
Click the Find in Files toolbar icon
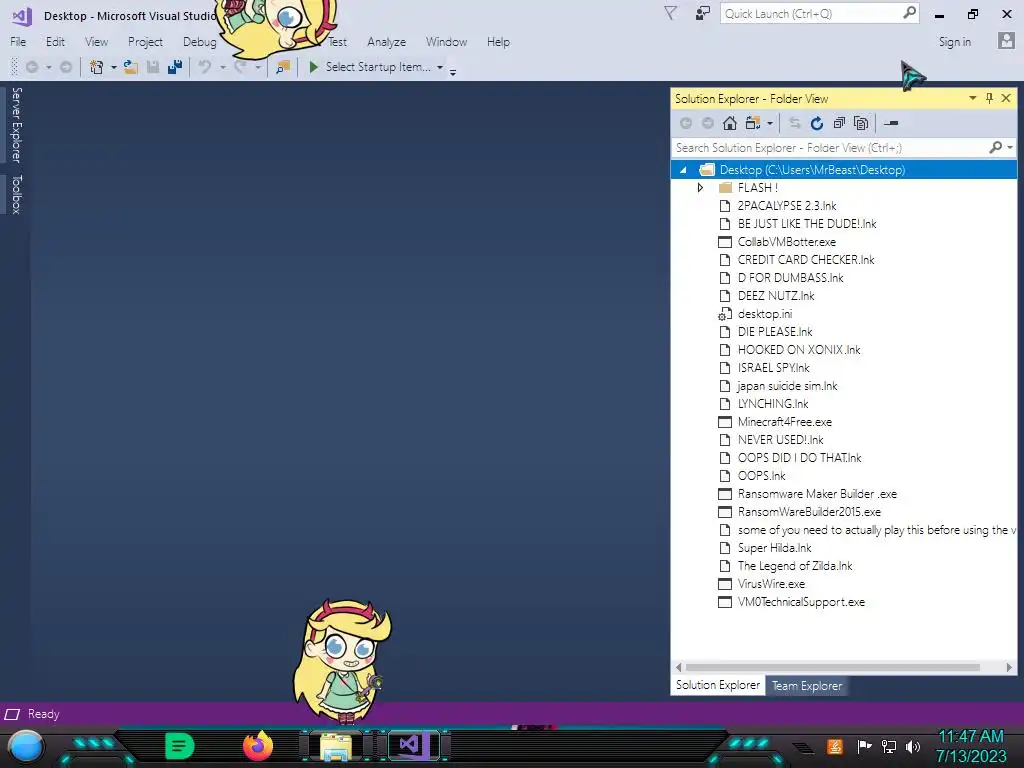pyautogui.click(x=283, y=67)
